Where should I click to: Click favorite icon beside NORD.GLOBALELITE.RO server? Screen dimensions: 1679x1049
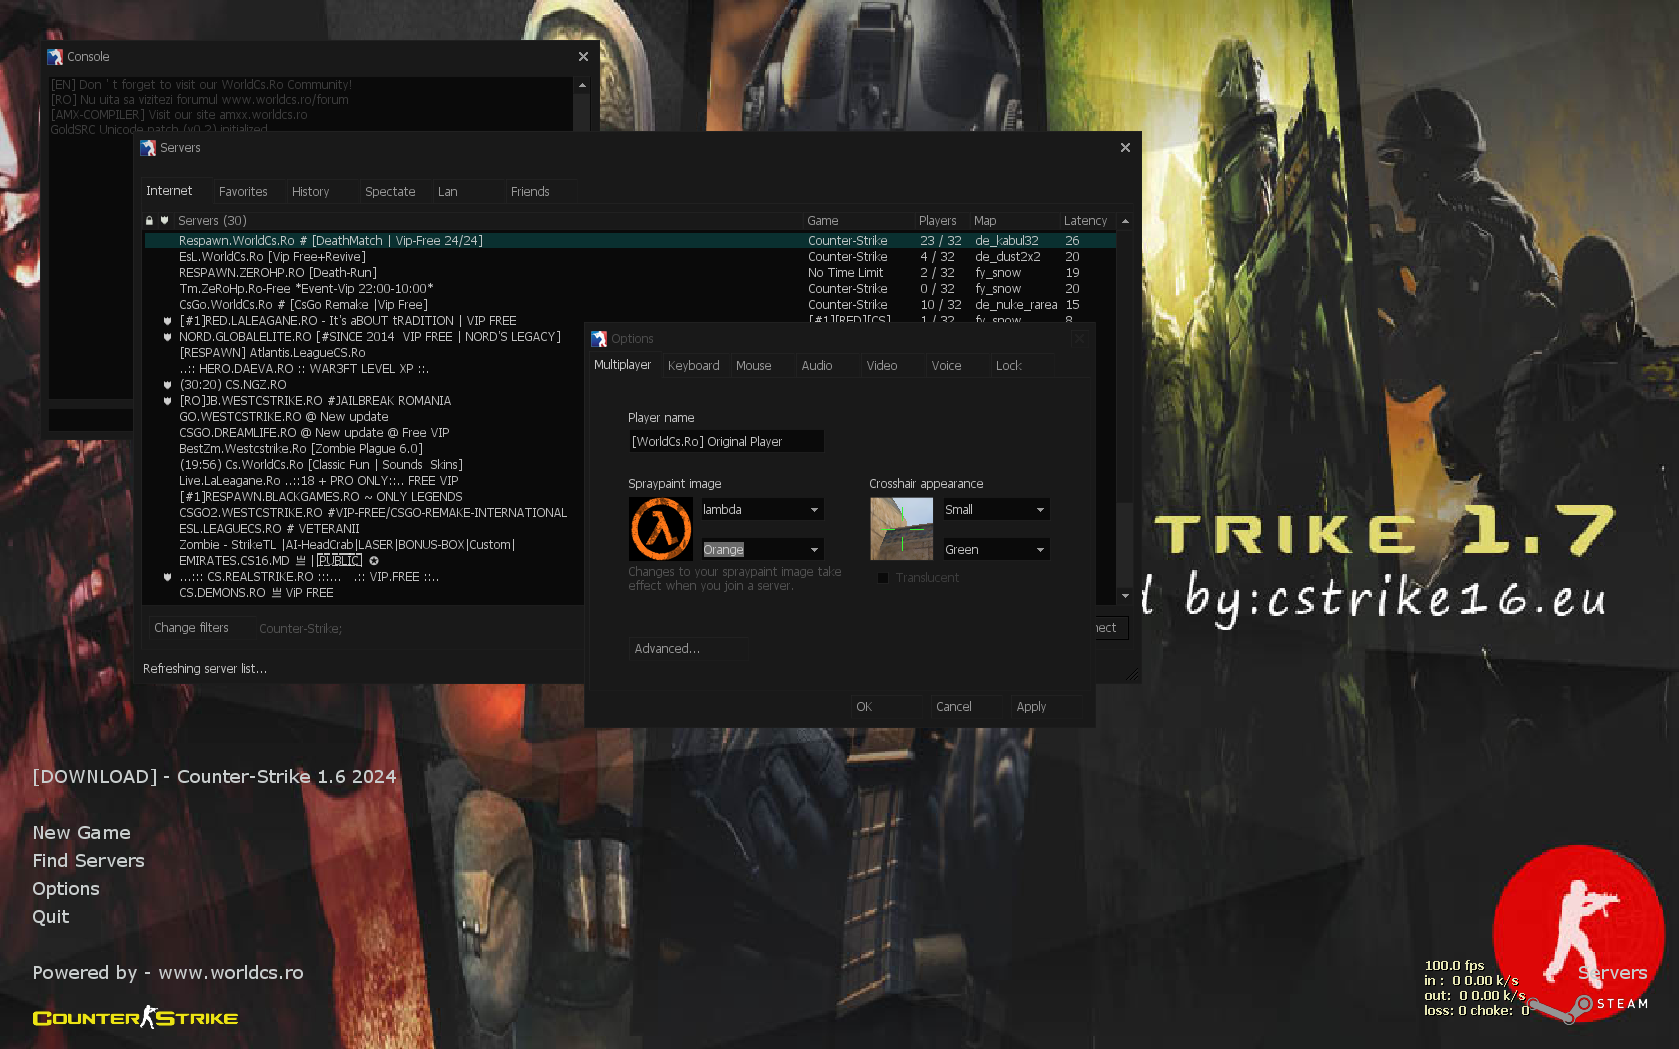pos(167,337)
